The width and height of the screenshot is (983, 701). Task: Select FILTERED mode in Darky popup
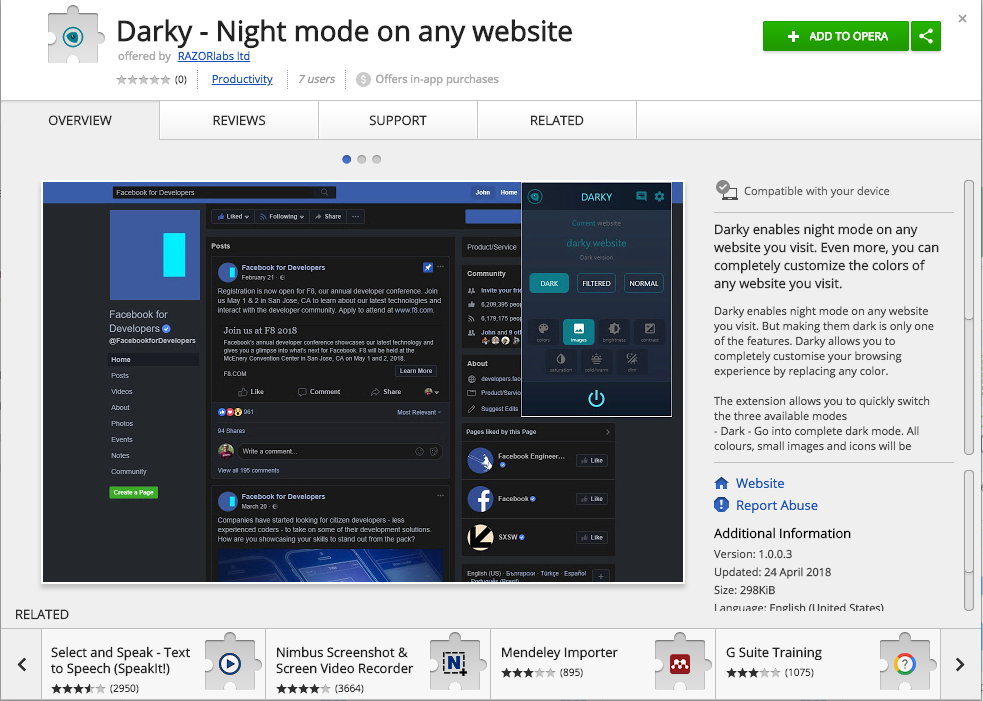[596, 283]
